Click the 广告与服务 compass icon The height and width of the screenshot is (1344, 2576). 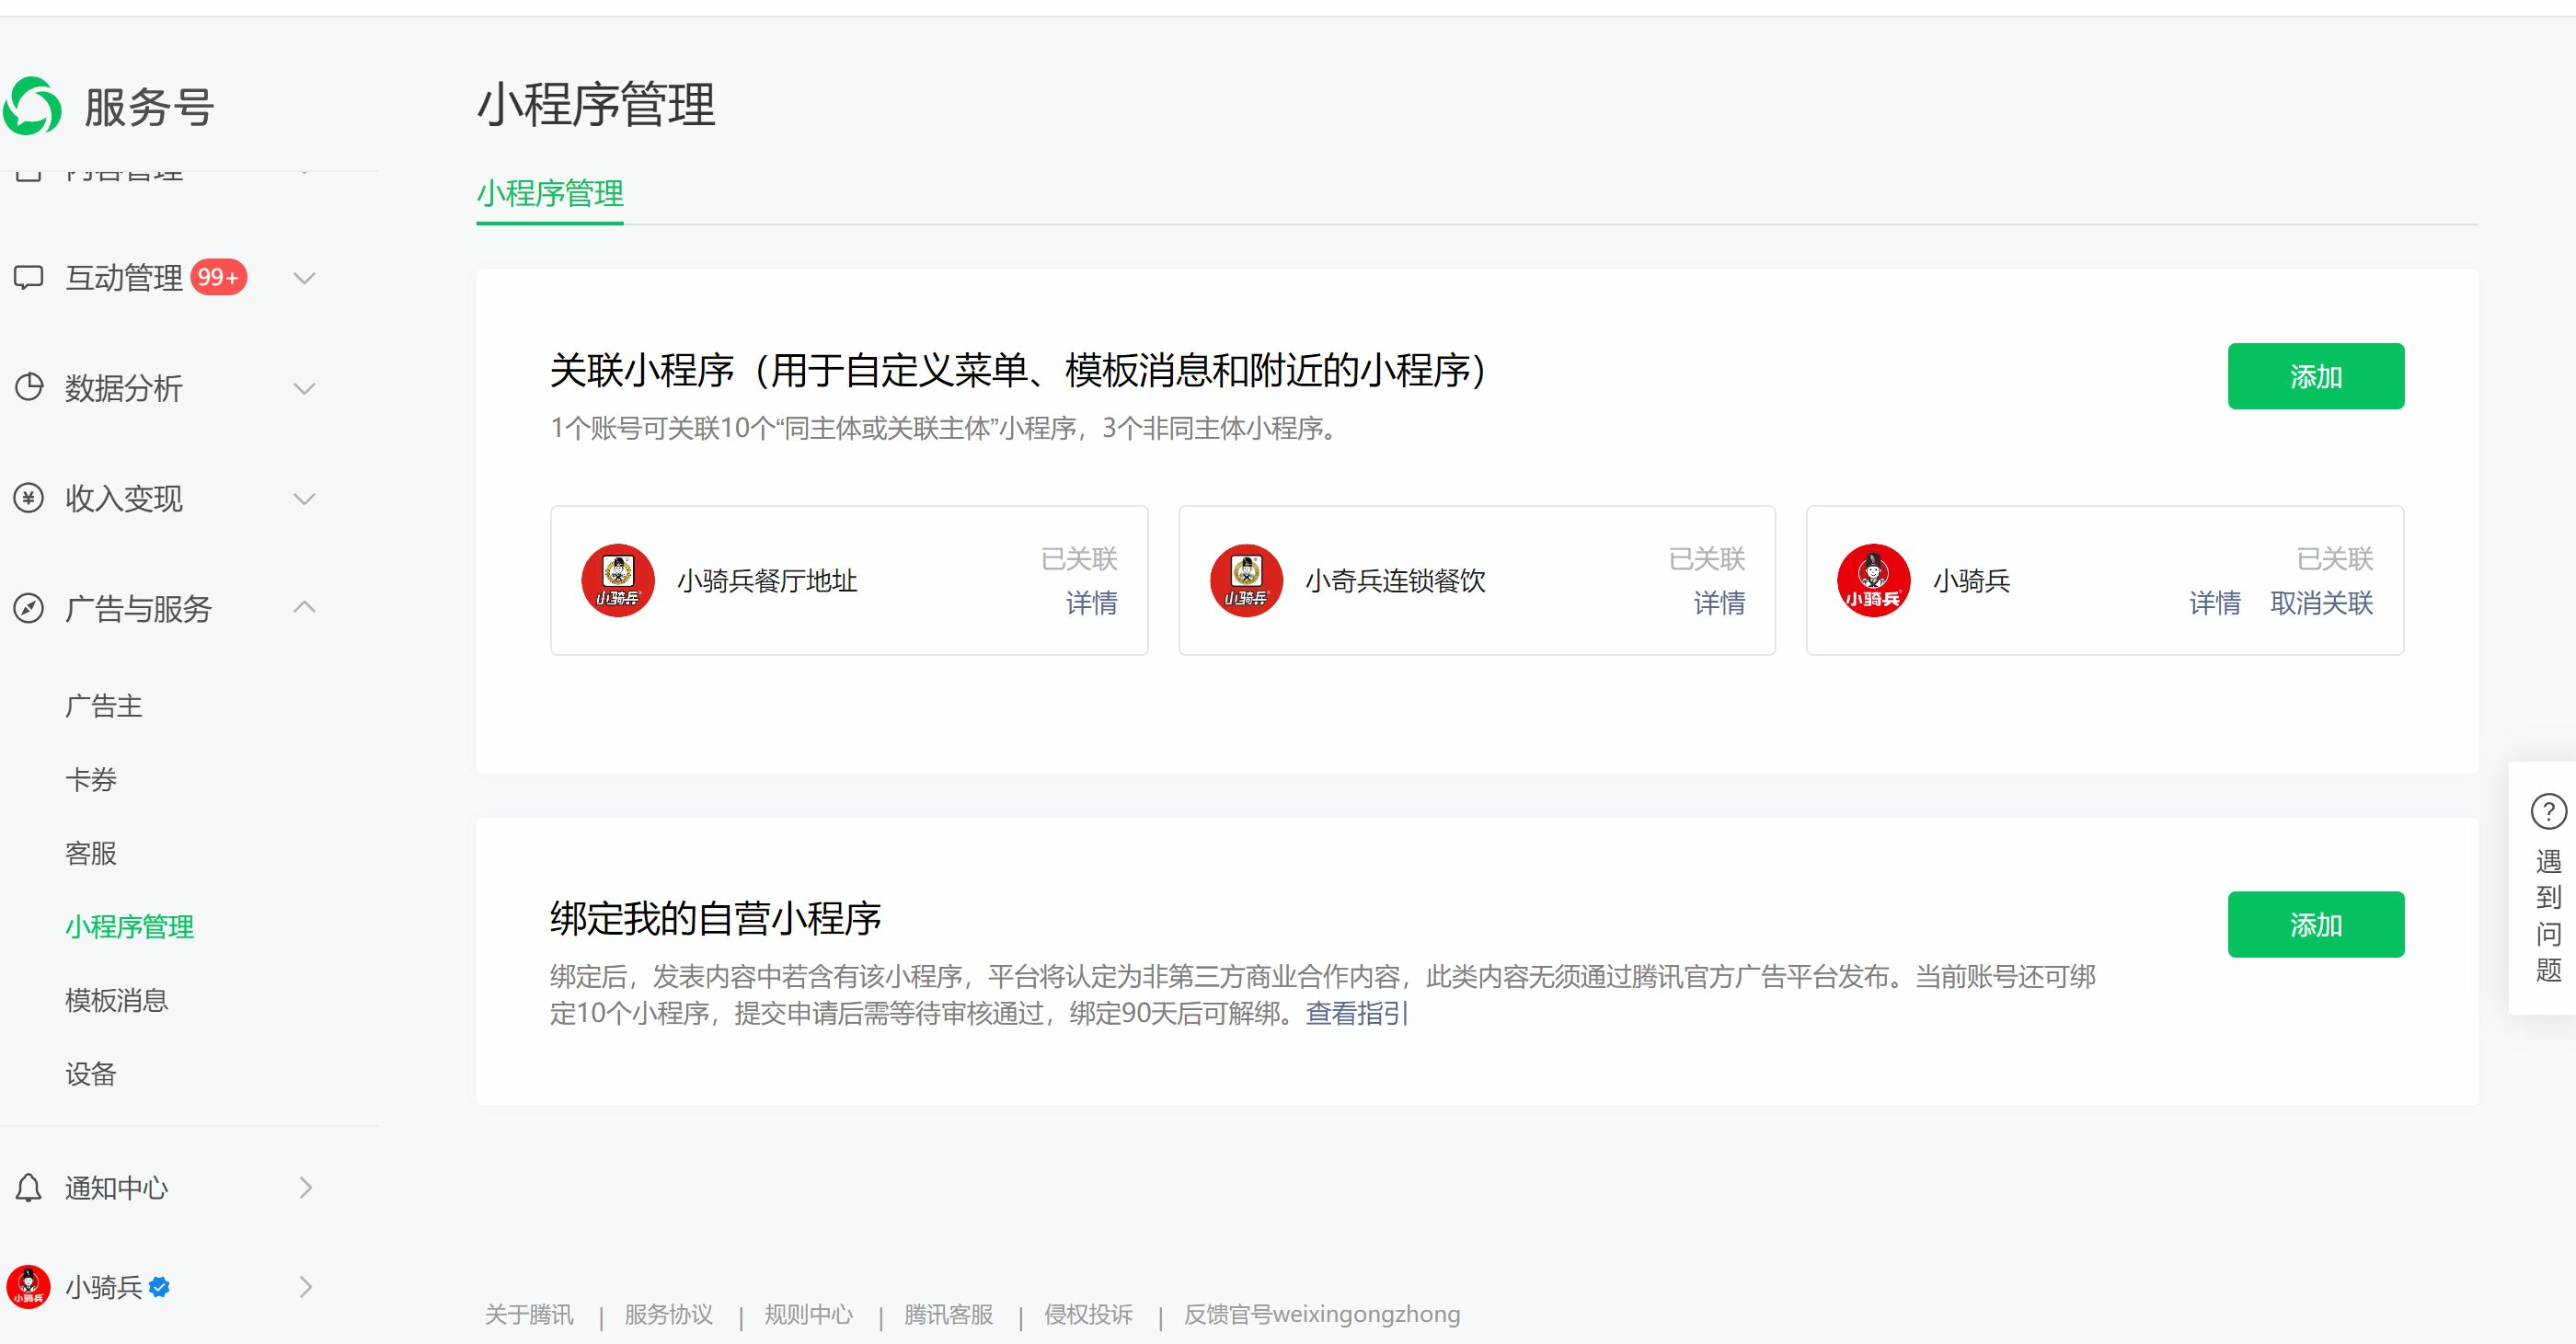click(29, 607)
